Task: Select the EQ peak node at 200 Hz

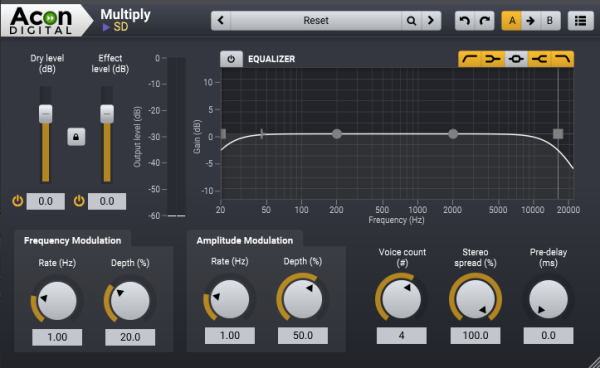Action: [337, 134]
